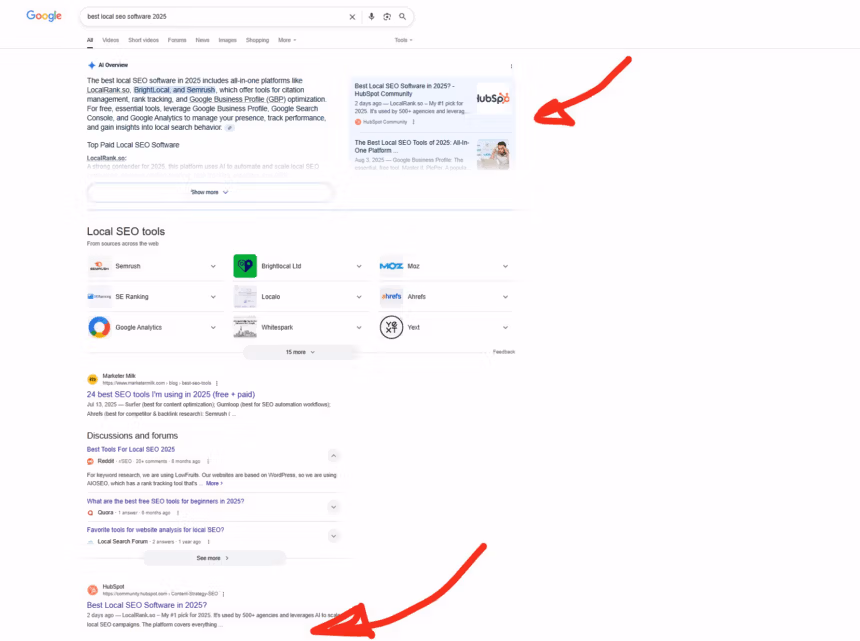860x641 pixels.
Task: Click the Yext circular logo
Action: point(391,327)
